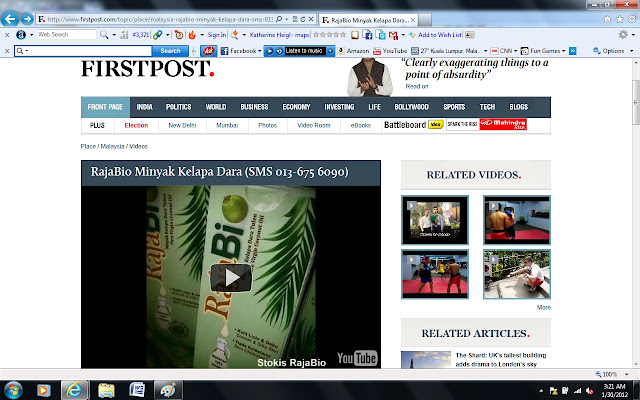Click the red Ask logo icon
Image resolution: width=640 pixels, height=400 pixels.
209,51
